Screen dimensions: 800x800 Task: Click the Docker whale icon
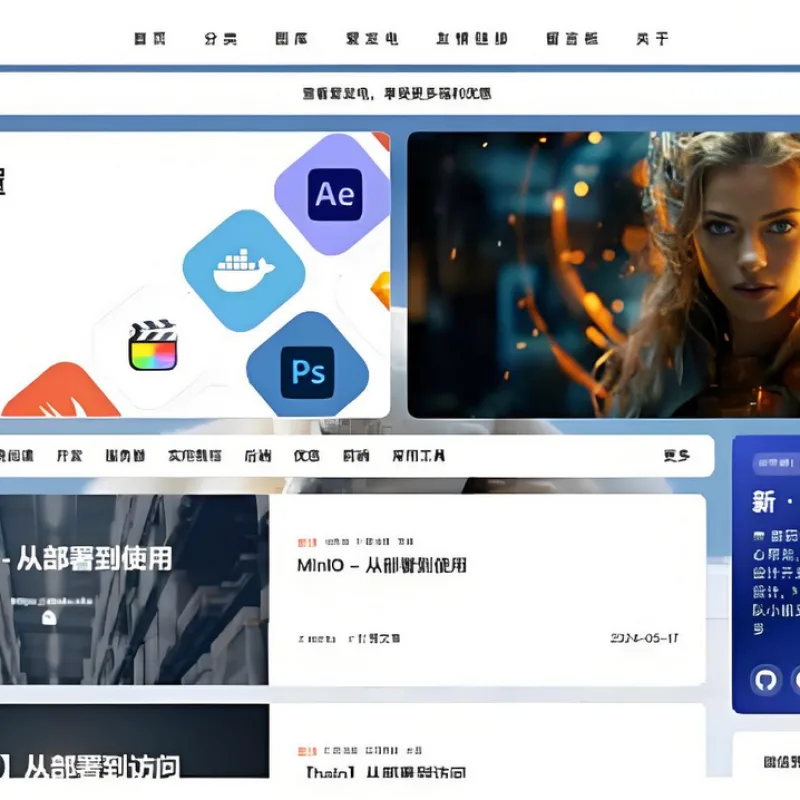(244, 270)
